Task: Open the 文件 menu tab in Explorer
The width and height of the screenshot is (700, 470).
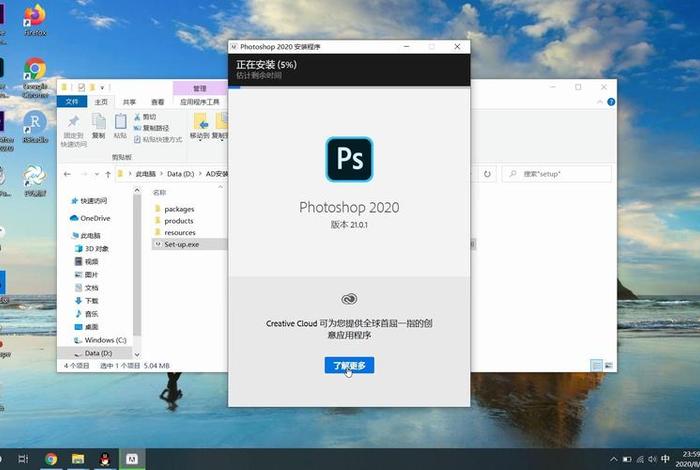Action: tap(72, 102)
